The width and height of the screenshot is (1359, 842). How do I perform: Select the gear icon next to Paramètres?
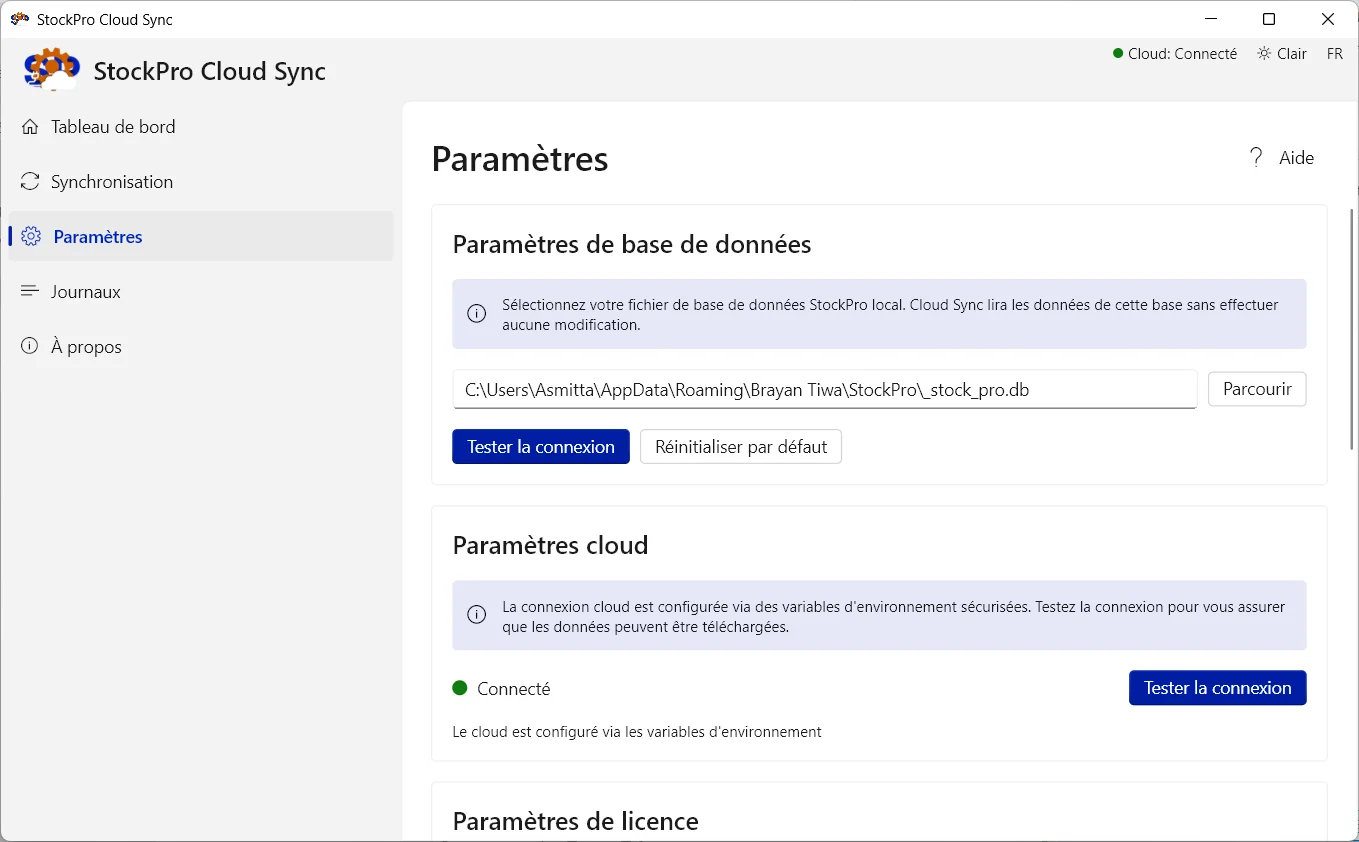point(30,236)
